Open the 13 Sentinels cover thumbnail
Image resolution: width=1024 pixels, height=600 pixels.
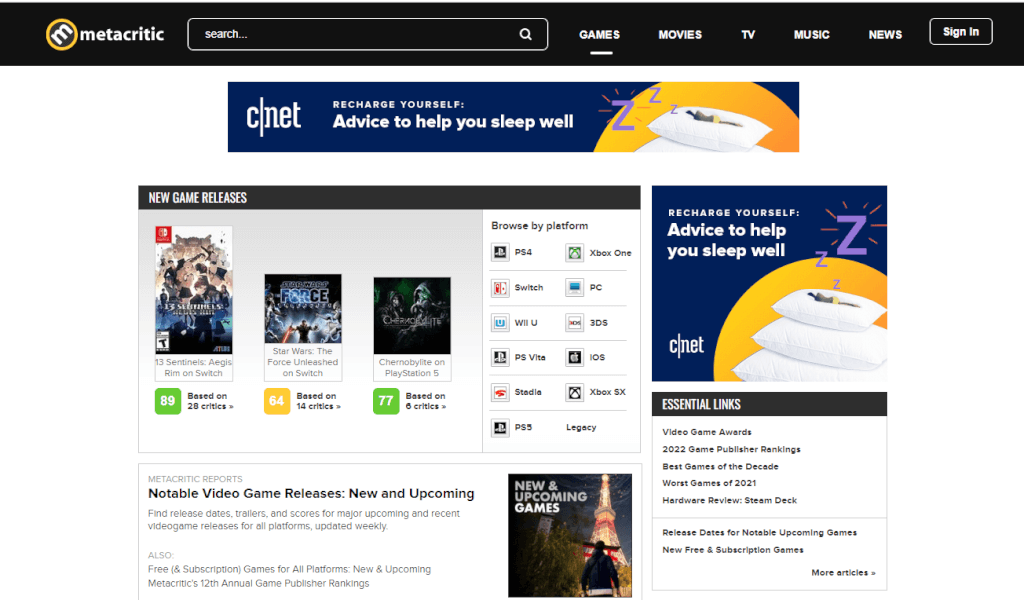[x=194, y=290]
